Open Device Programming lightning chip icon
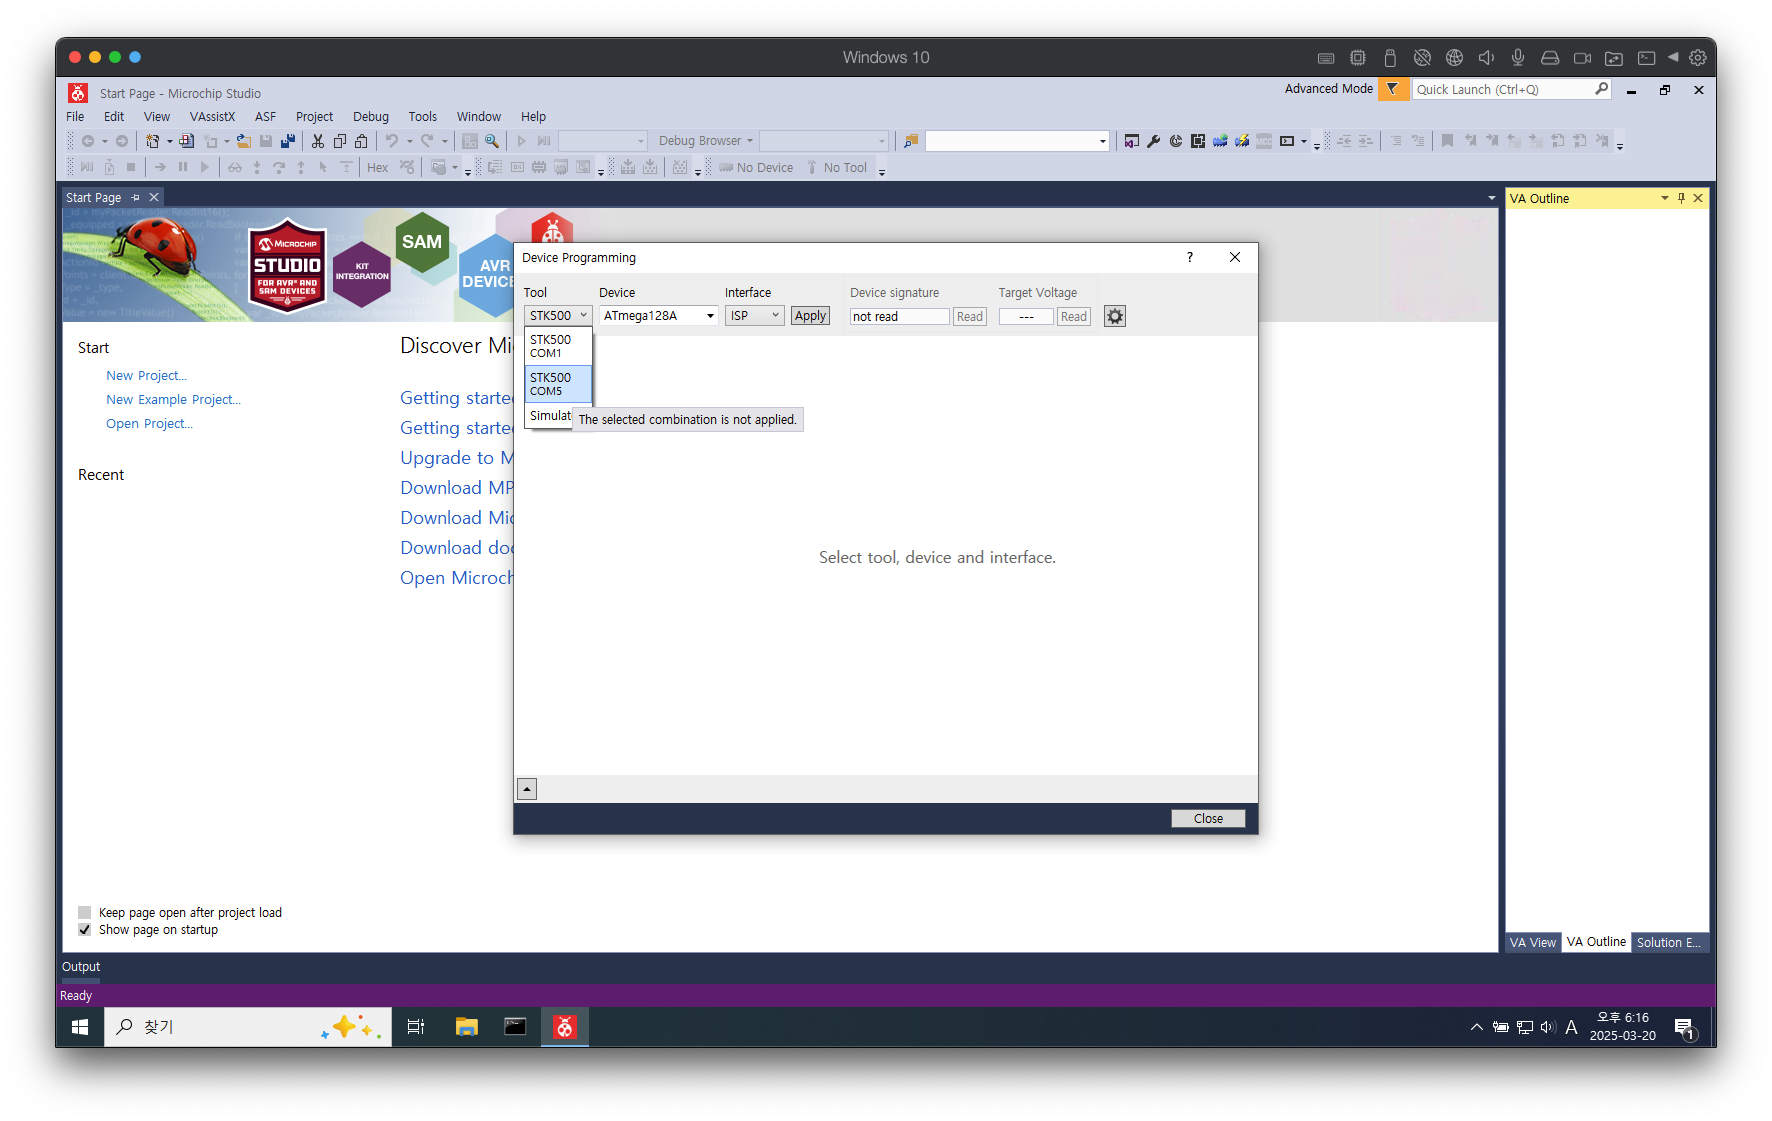The image size is (1772, 1121). pos(1242,141)
